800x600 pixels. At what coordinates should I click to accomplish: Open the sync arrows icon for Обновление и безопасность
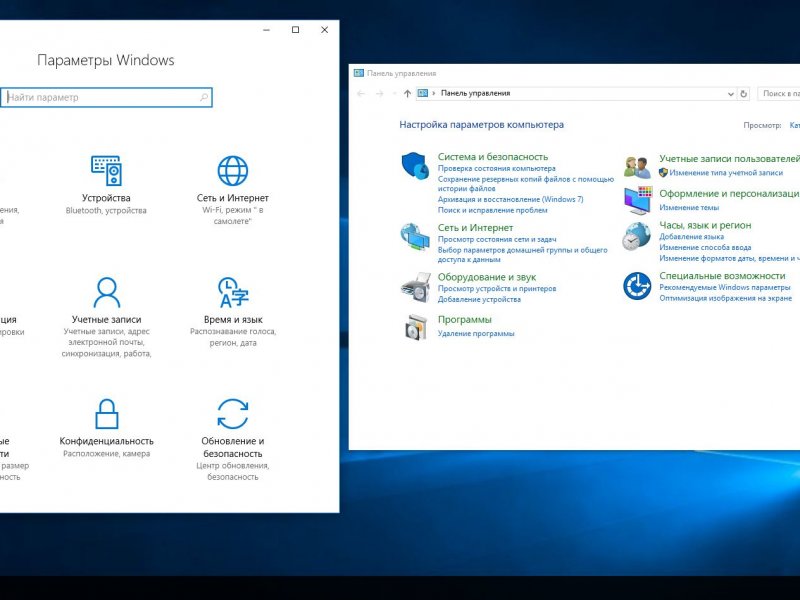pos(233,414)
